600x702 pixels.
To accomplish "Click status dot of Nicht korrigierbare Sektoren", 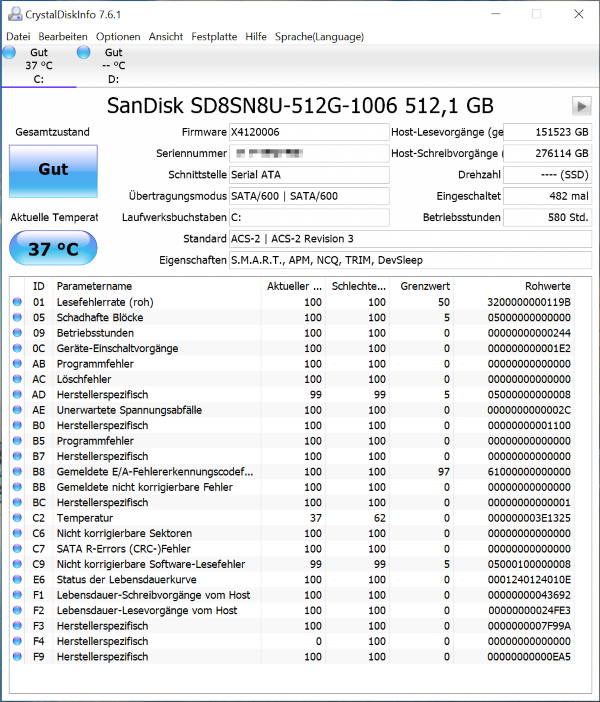I will click(x=17, y=533).
